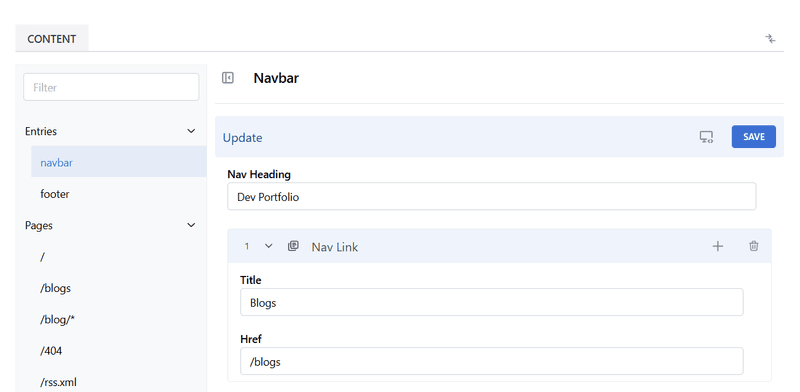The height and width of the screenshot is (392, 800).
Task: Click the Href input with /blogs
Action: tap(491, 361)
